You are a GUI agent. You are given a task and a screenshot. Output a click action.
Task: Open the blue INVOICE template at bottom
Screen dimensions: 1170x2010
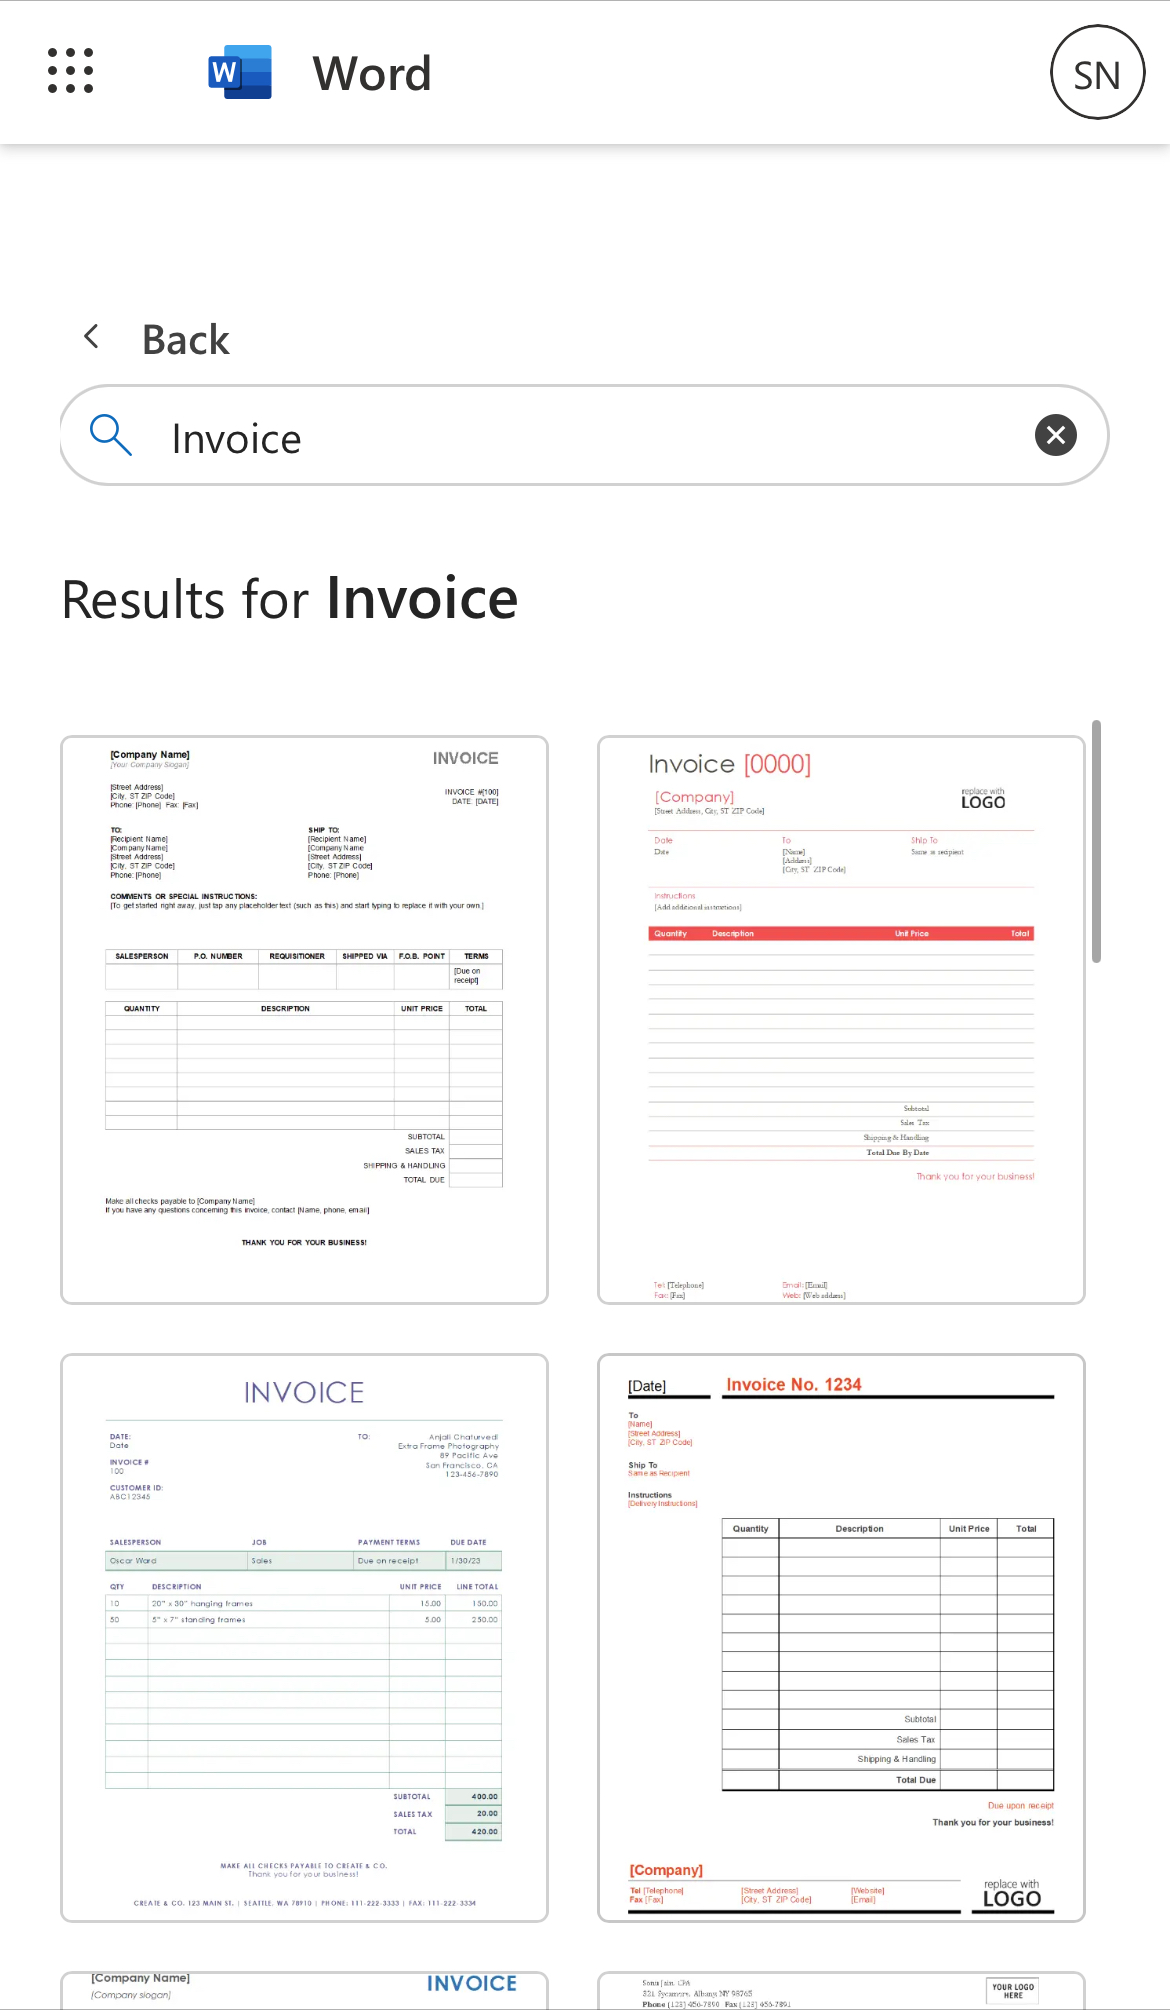304,1990
